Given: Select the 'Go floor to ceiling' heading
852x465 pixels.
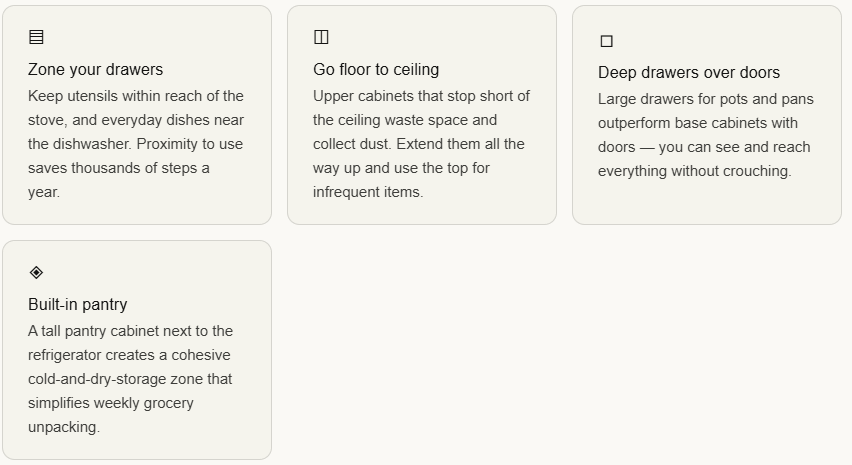Looking at the screenshot, I should [x=376, y=70].
